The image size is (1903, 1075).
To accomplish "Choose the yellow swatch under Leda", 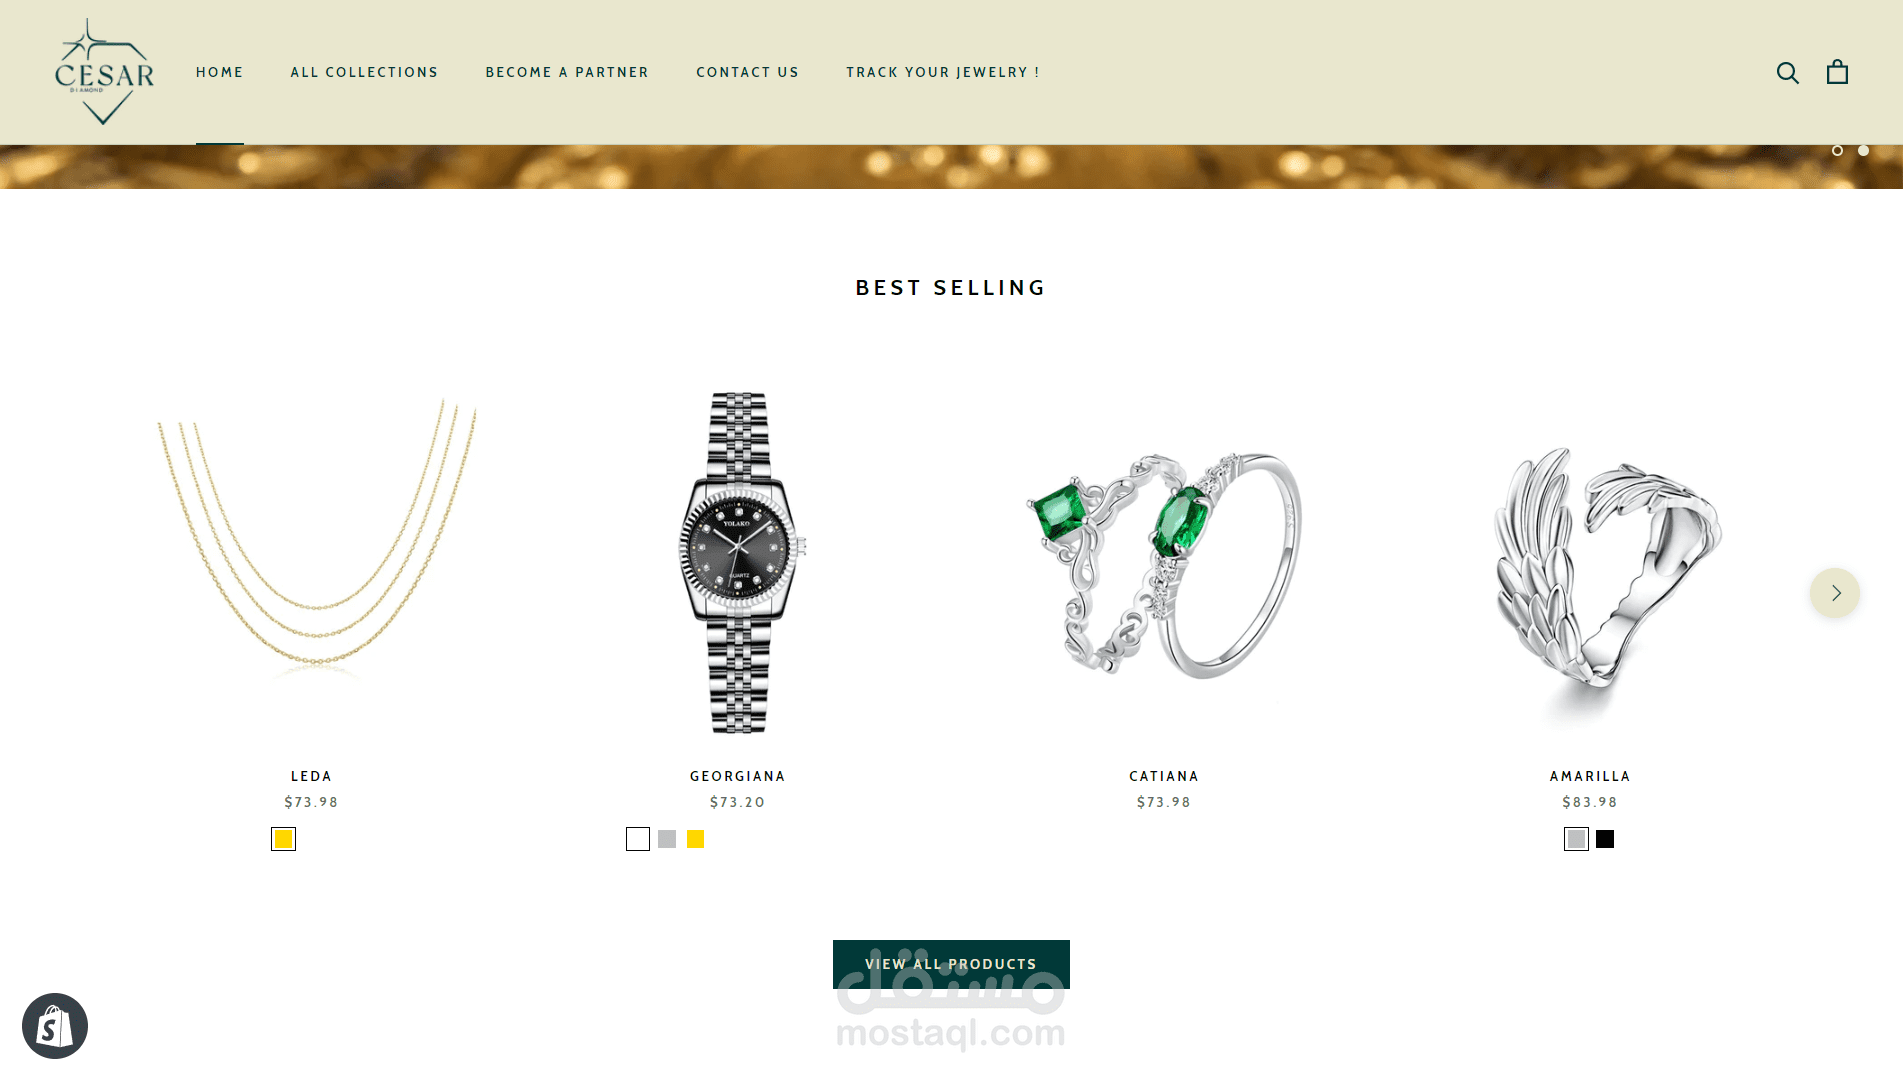I will pyautogui.click(x=284, y=839).
